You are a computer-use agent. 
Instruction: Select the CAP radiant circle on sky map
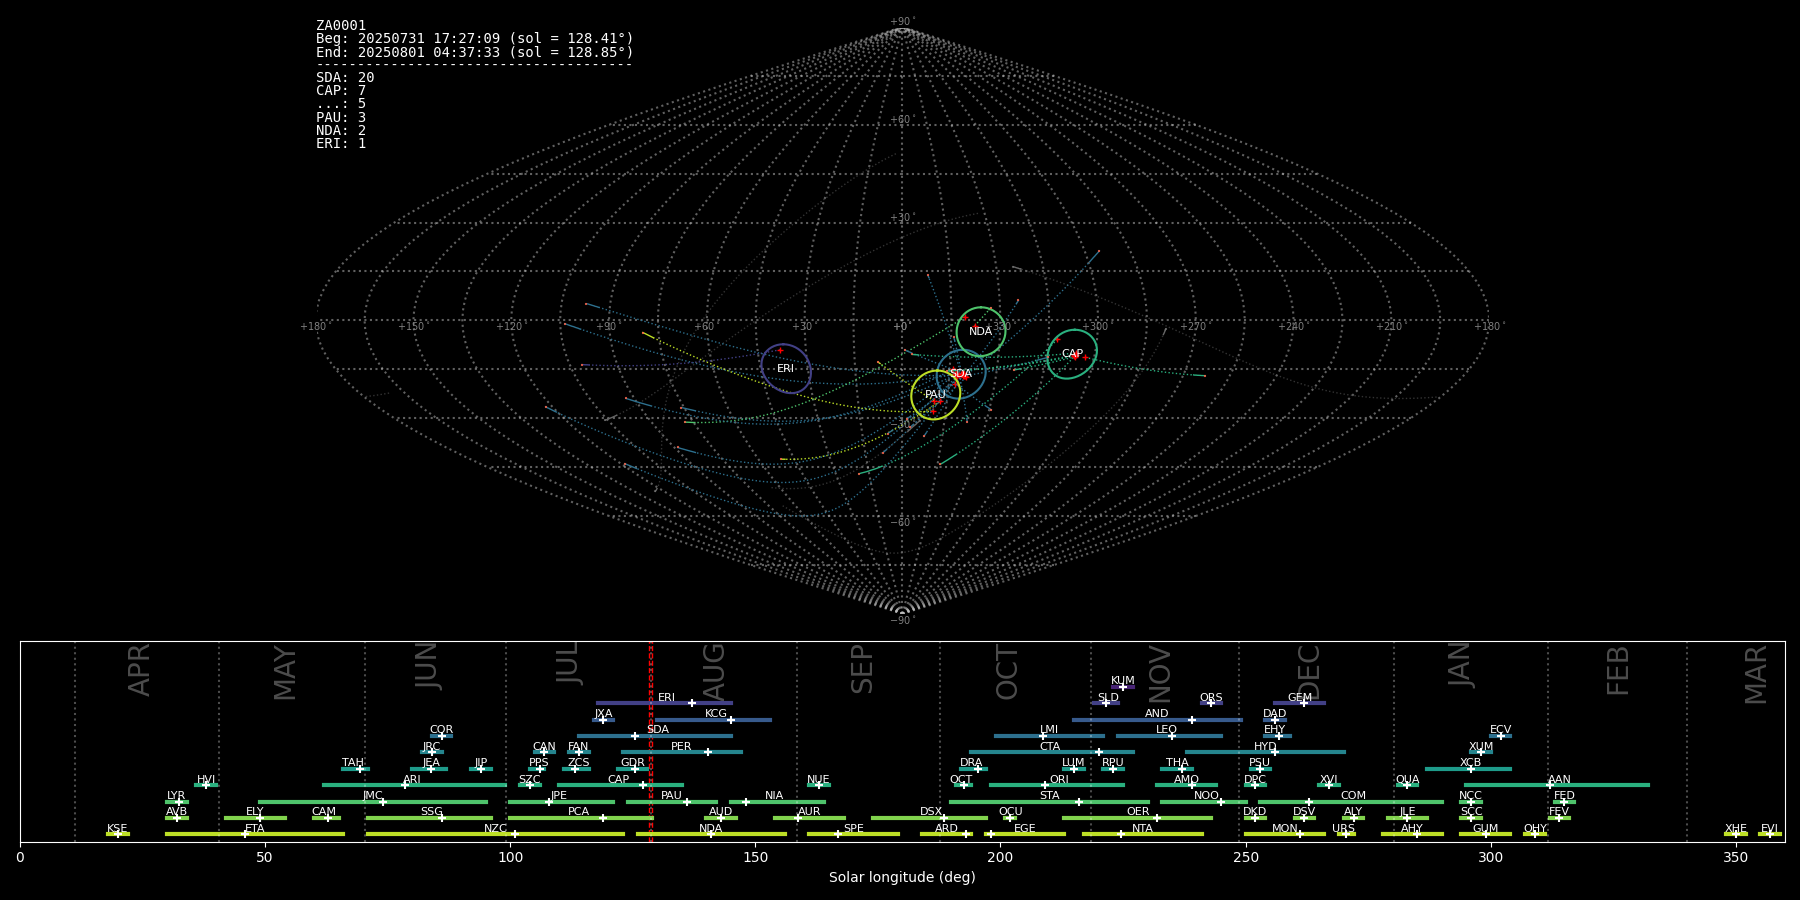(1072, 354)
